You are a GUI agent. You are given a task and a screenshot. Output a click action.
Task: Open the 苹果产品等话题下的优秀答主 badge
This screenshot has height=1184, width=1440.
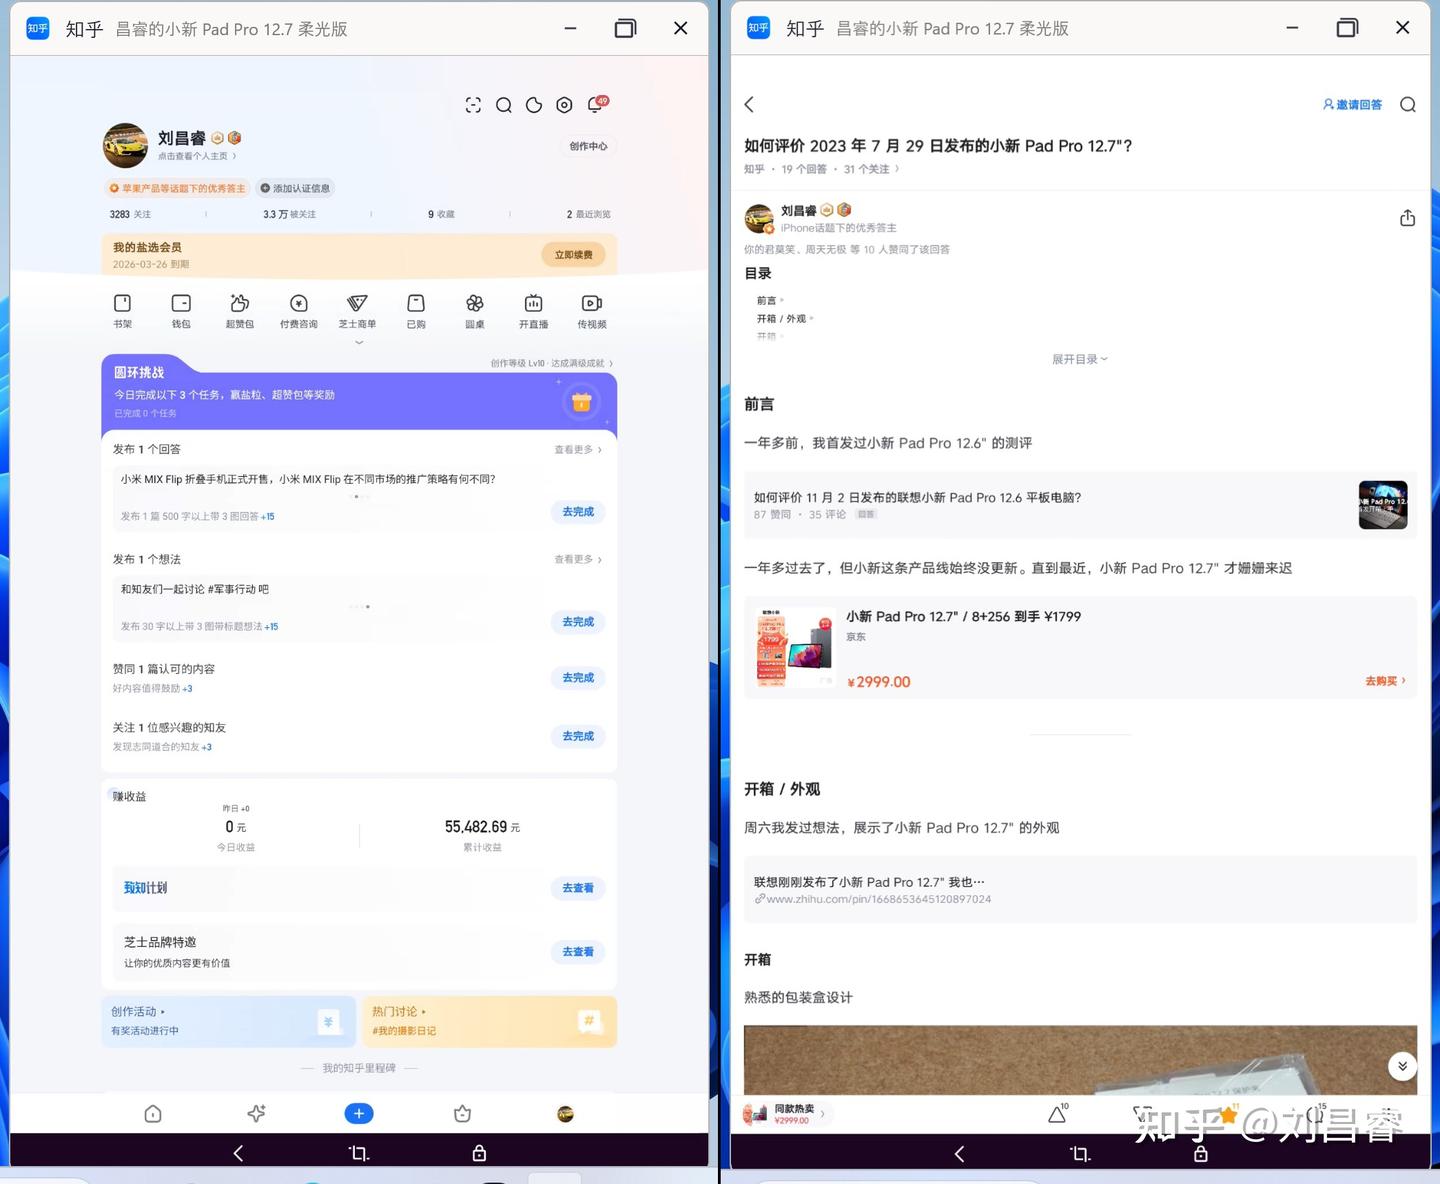click(177, 188)
